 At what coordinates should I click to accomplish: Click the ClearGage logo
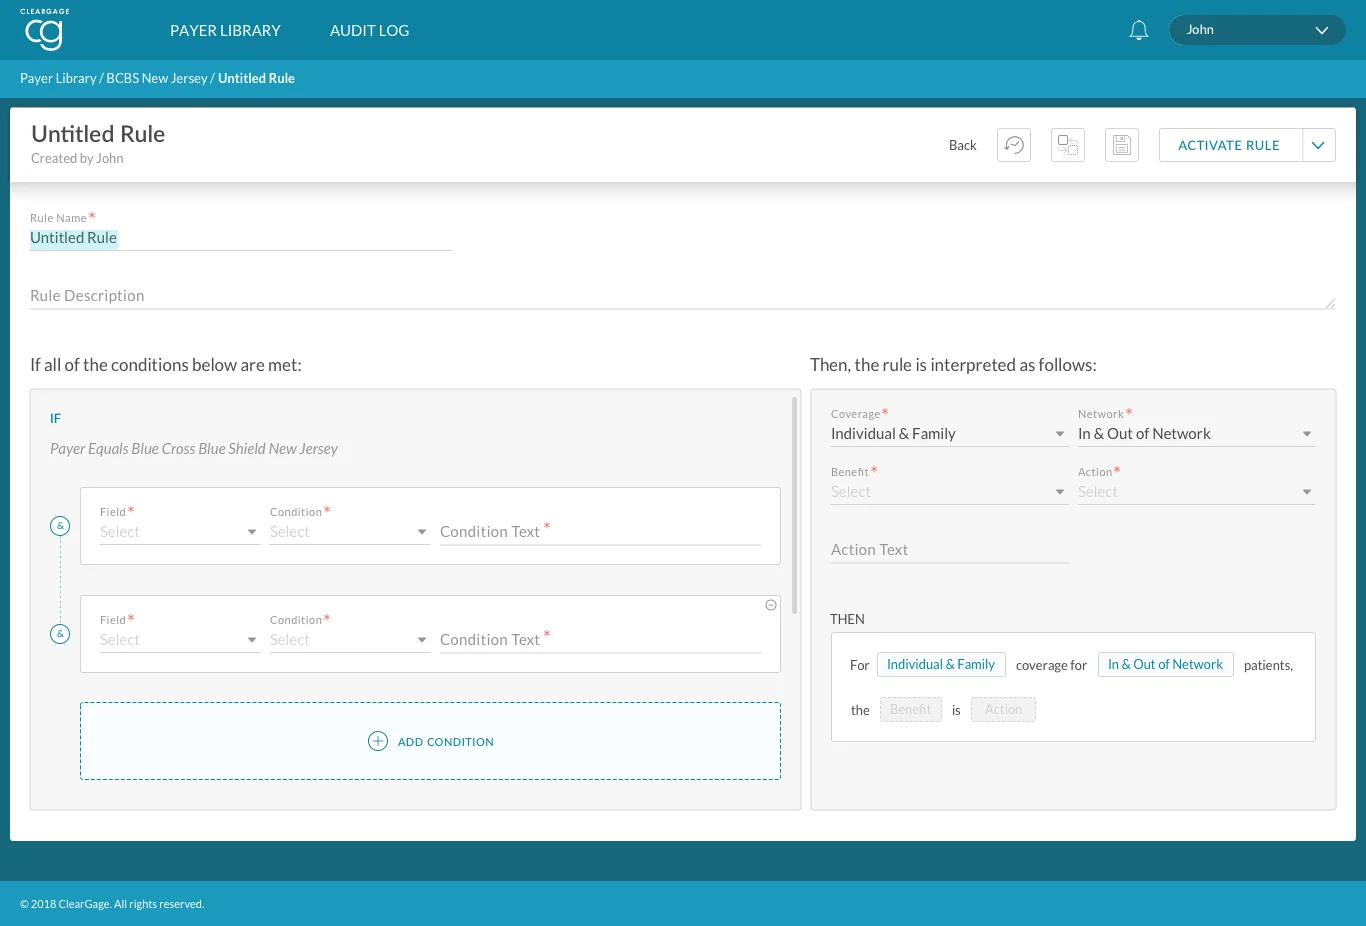tap(45, 29)
